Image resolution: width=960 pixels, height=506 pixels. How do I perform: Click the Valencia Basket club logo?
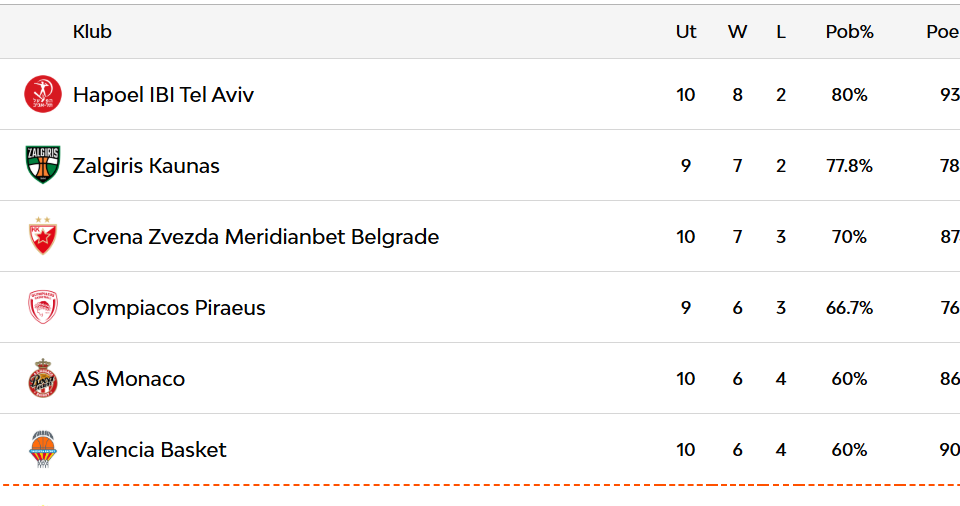coord(43,450)
